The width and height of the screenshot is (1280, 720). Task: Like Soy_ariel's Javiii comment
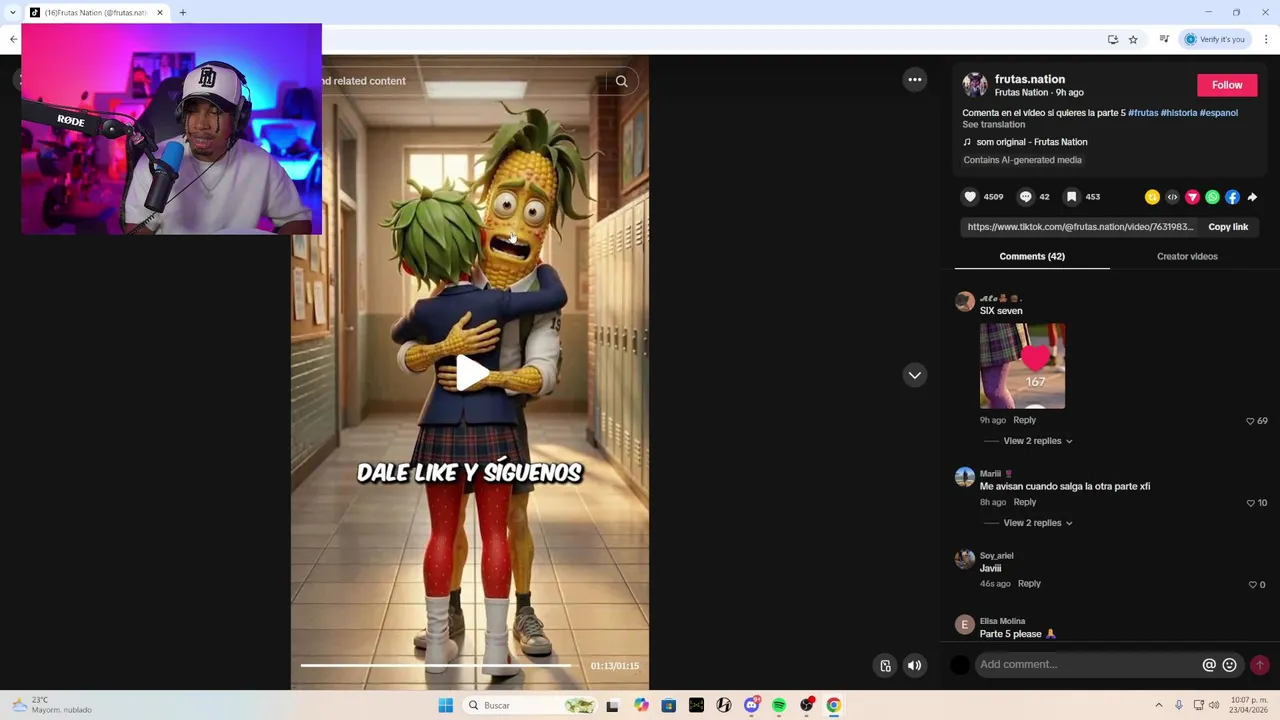tap(1252, 585)
